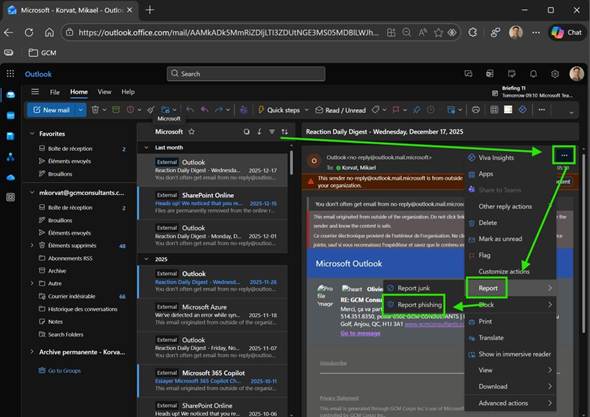Click the Print icon in the ribbon
This screenshot has height=417, width=590.
tap(476, 110)
